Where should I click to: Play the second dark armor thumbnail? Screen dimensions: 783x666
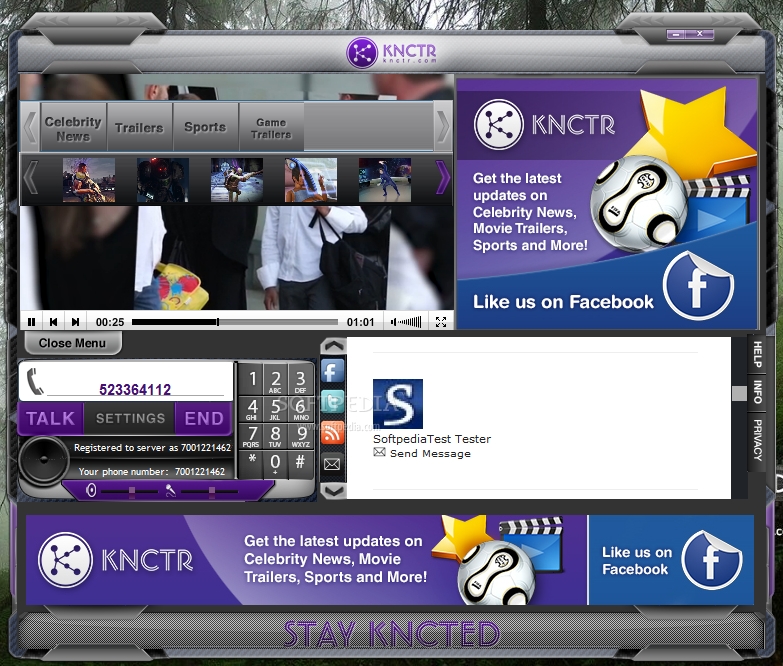click(163, 180)
